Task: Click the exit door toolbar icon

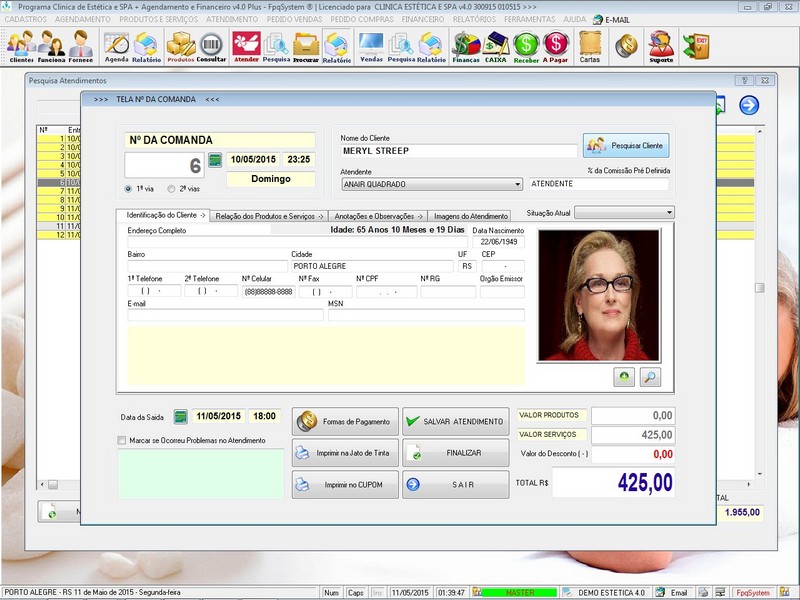Action: pyautogui.click(x=696, y=46)
